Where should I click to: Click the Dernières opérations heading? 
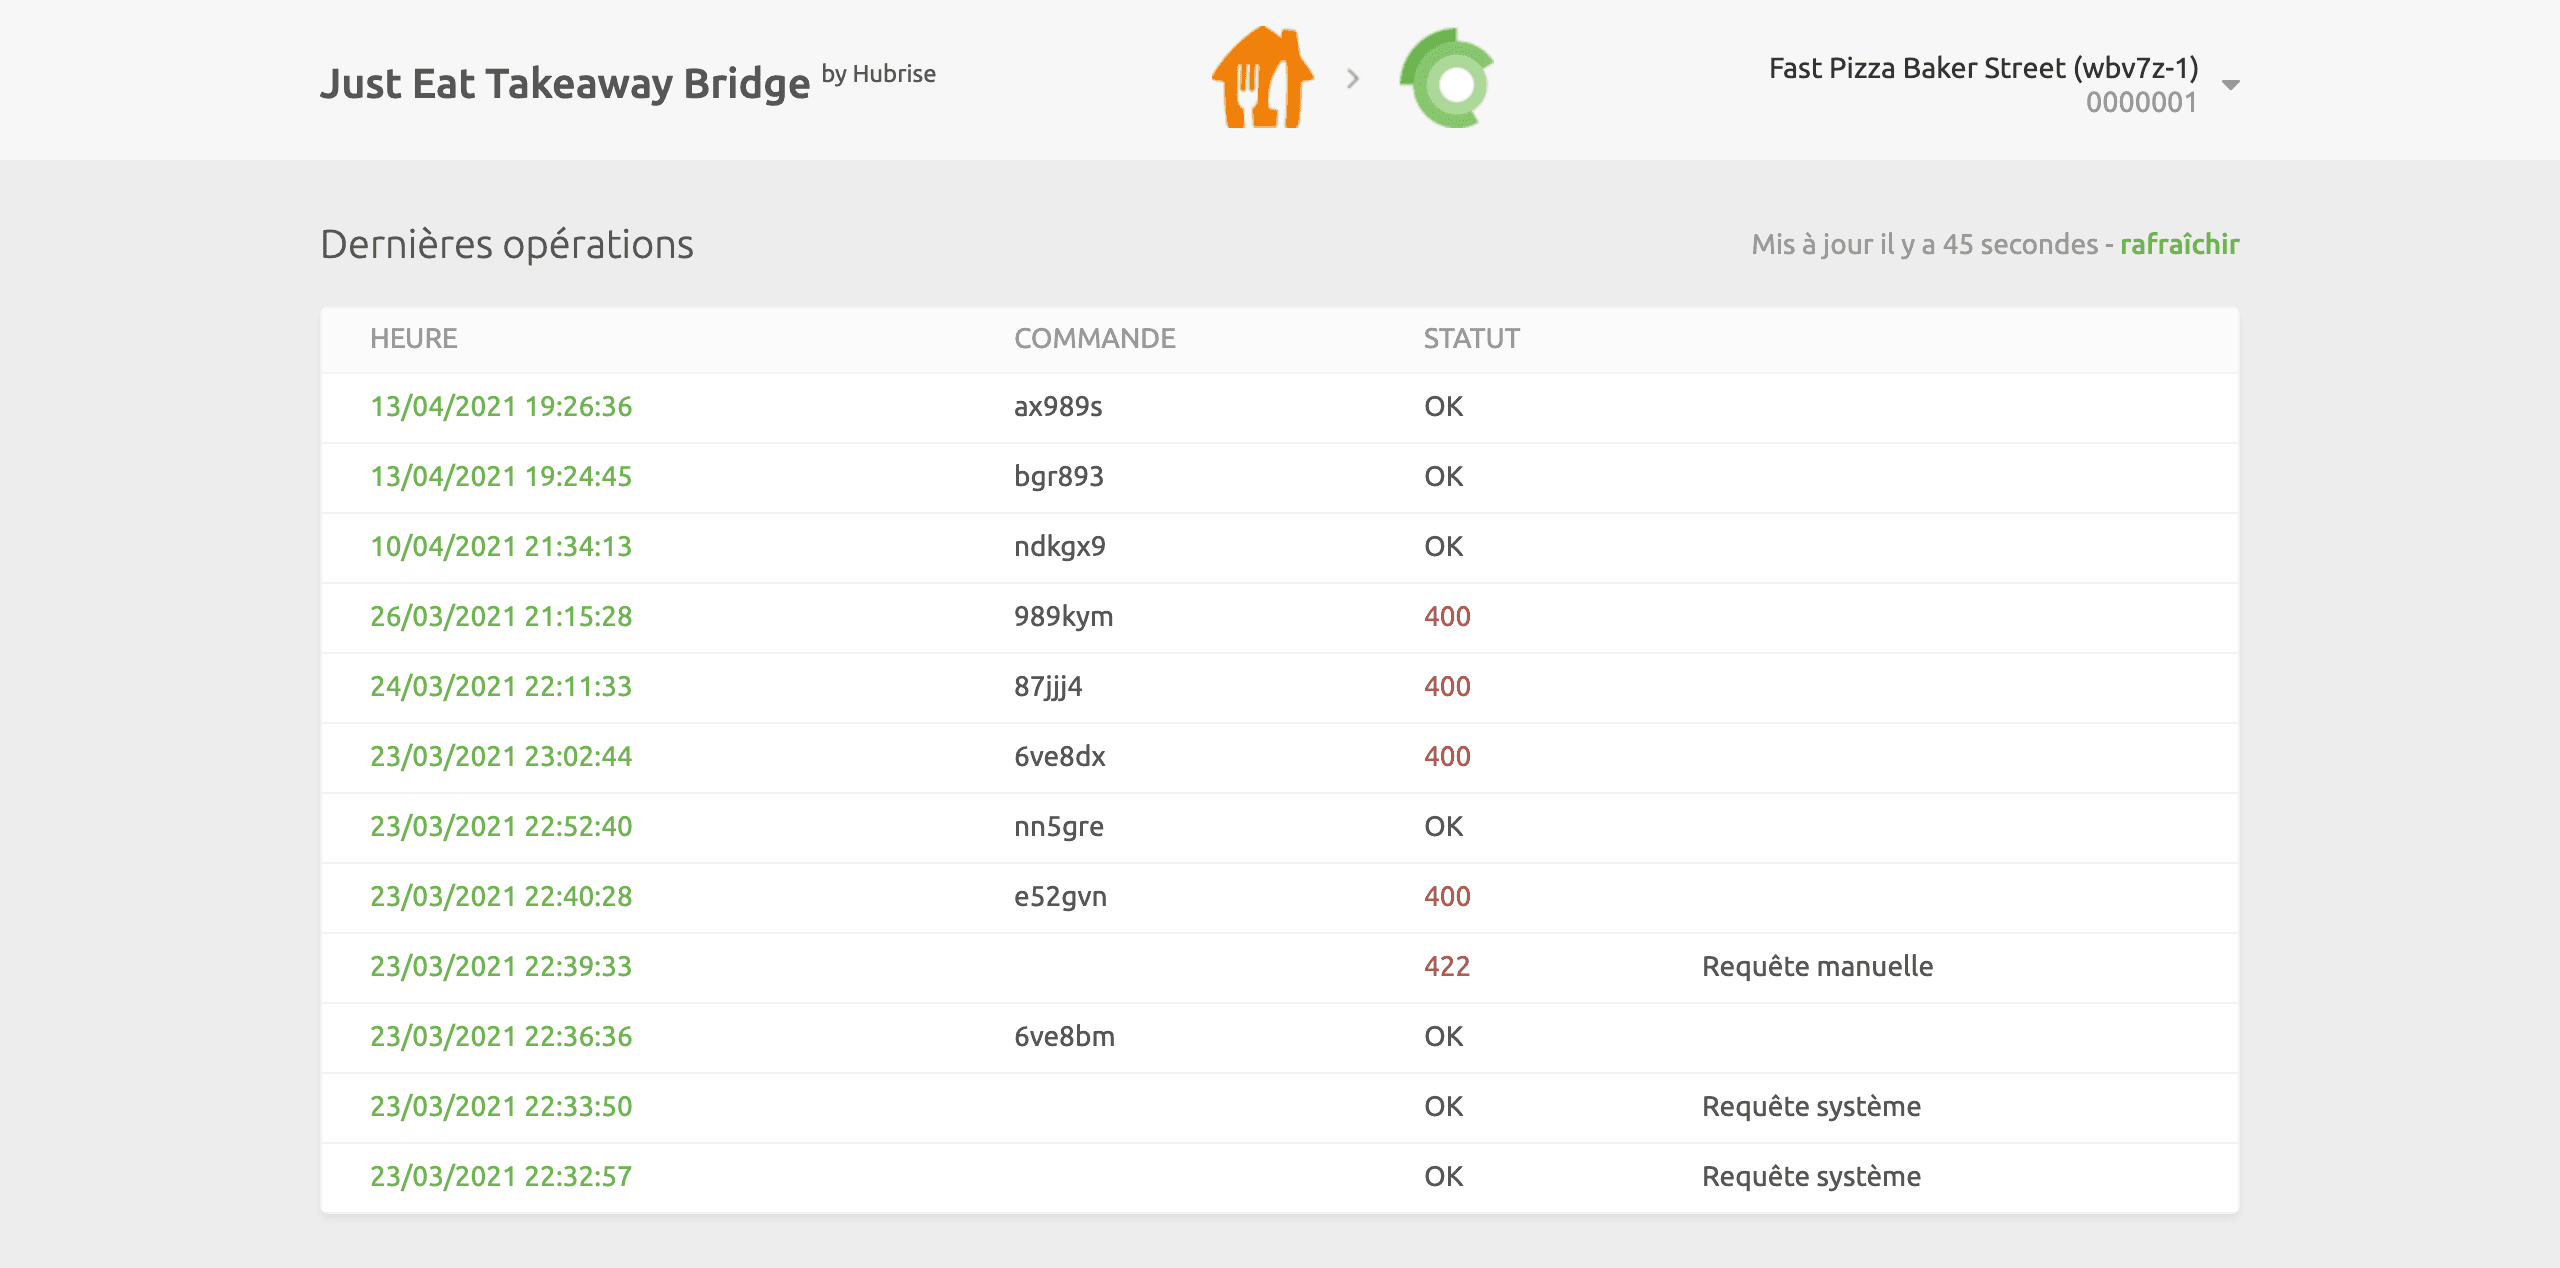[x=507, y=245]
